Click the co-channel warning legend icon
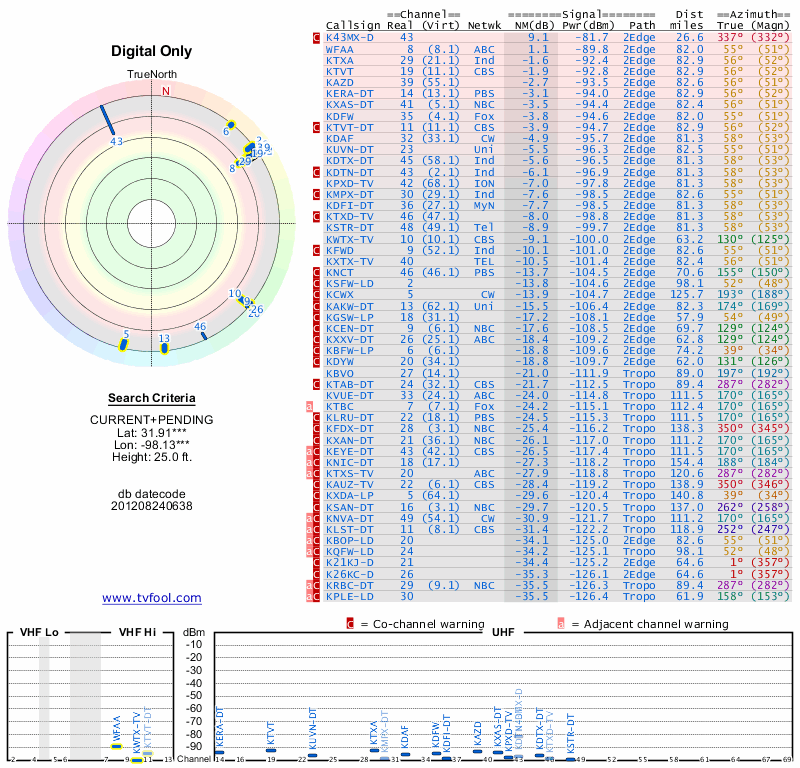The image size is (800, 768). click(350, 624)
